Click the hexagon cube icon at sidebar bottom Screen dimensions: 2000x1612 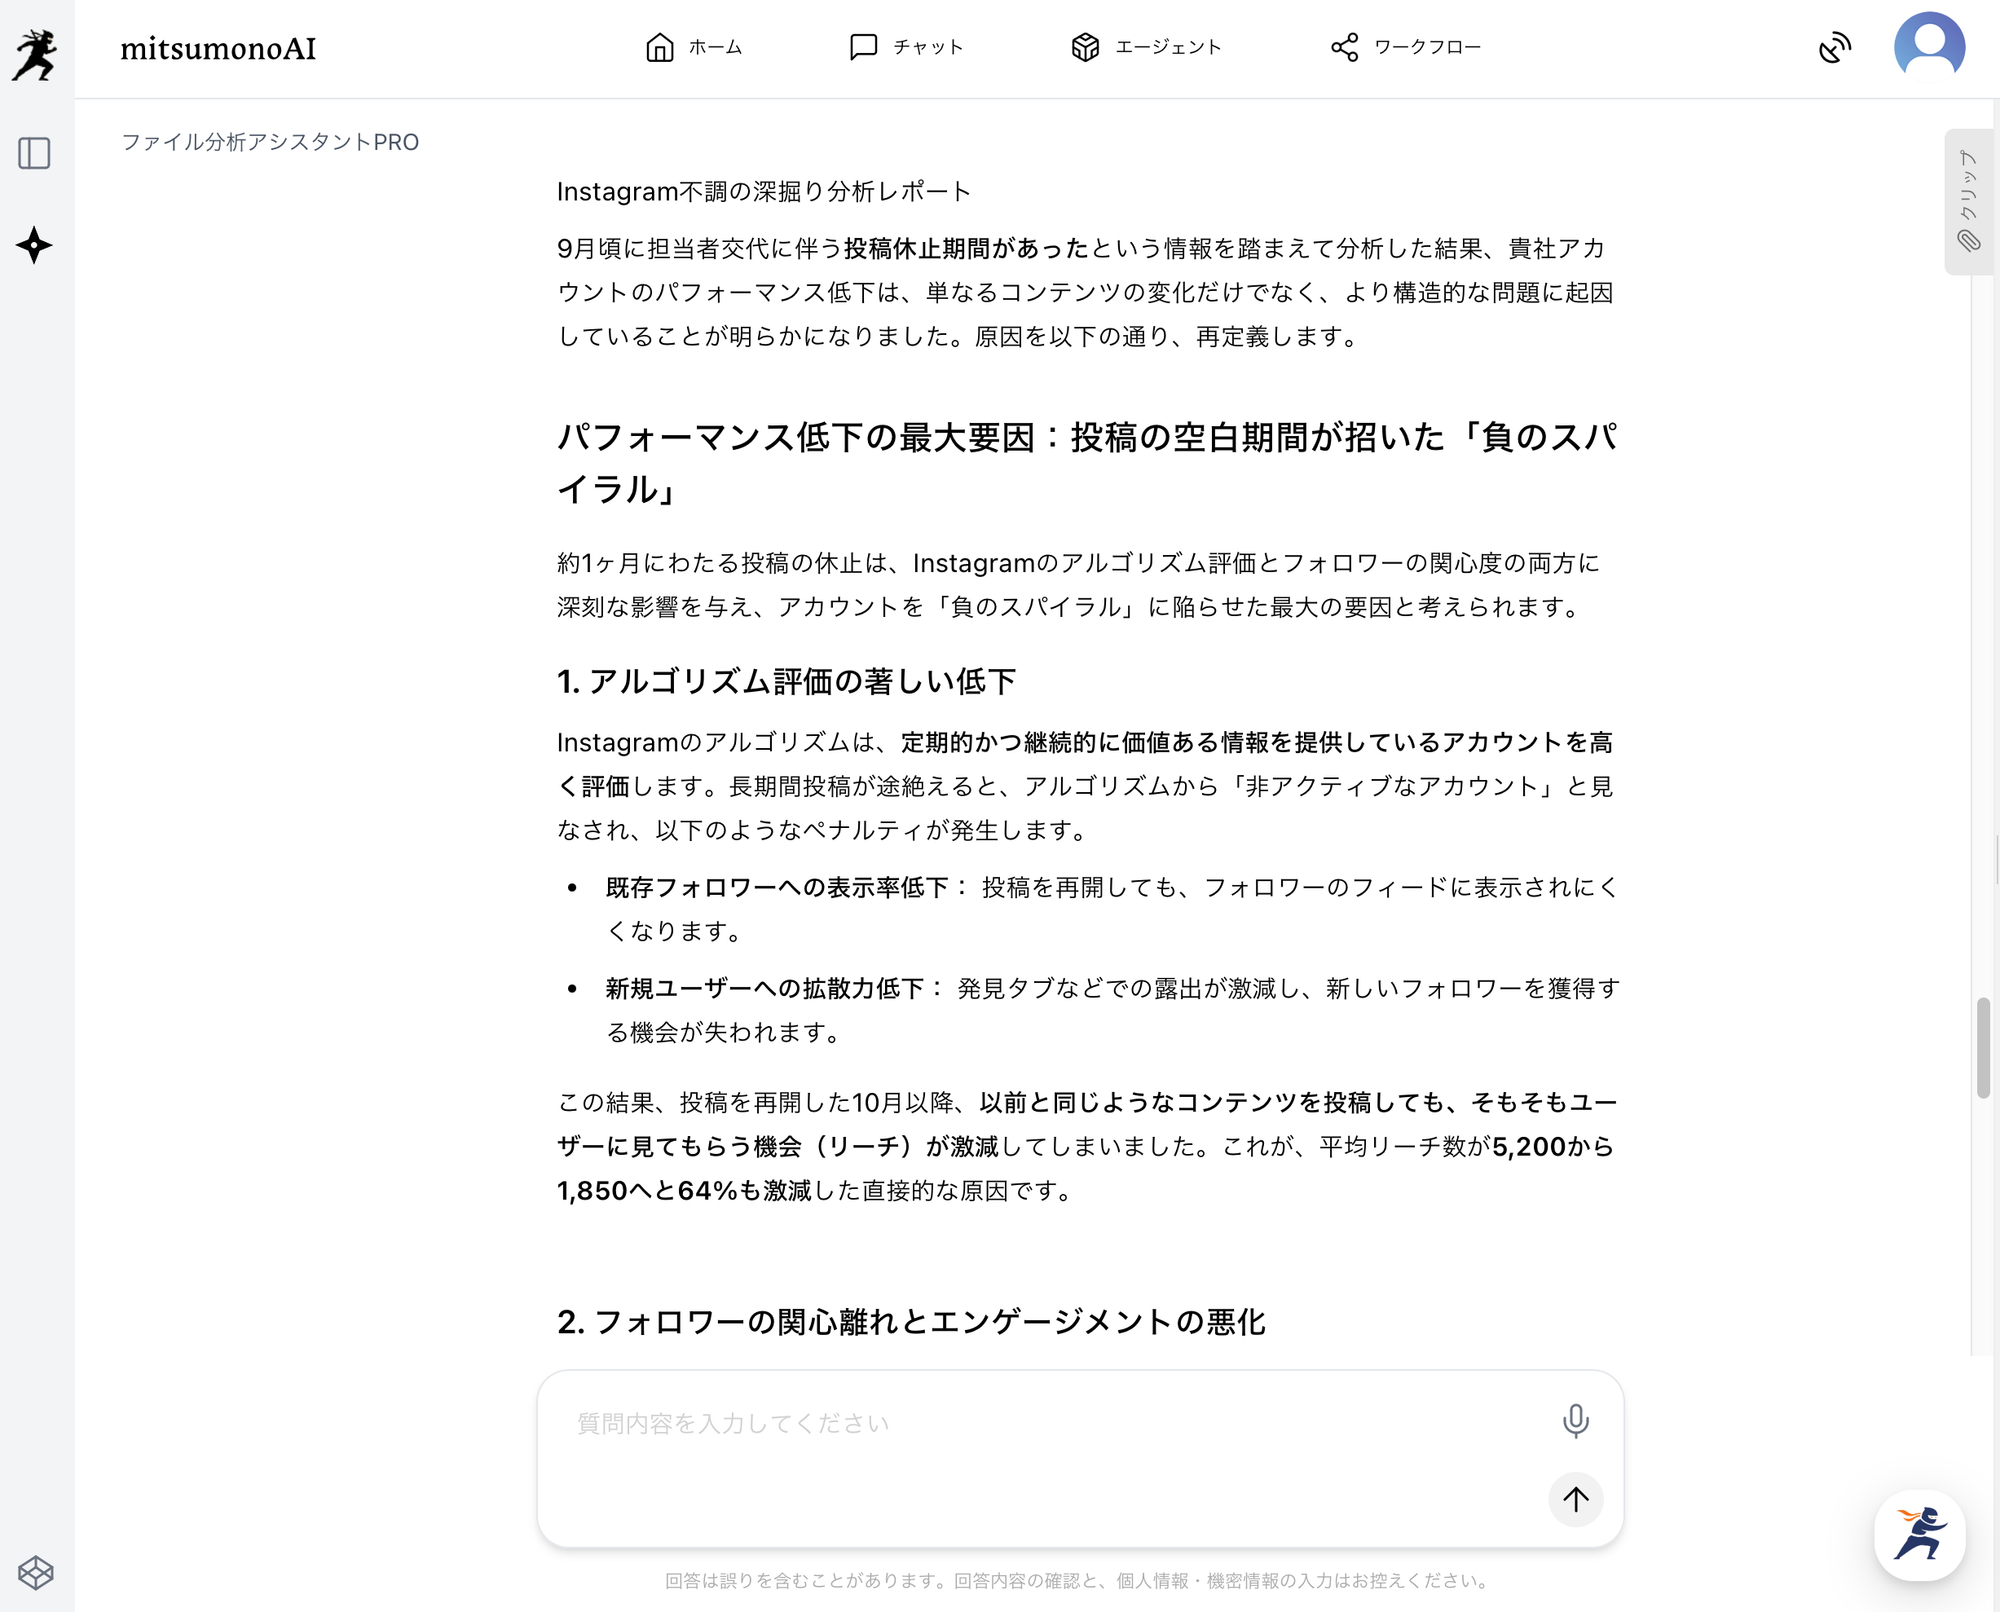point(36,1573)
